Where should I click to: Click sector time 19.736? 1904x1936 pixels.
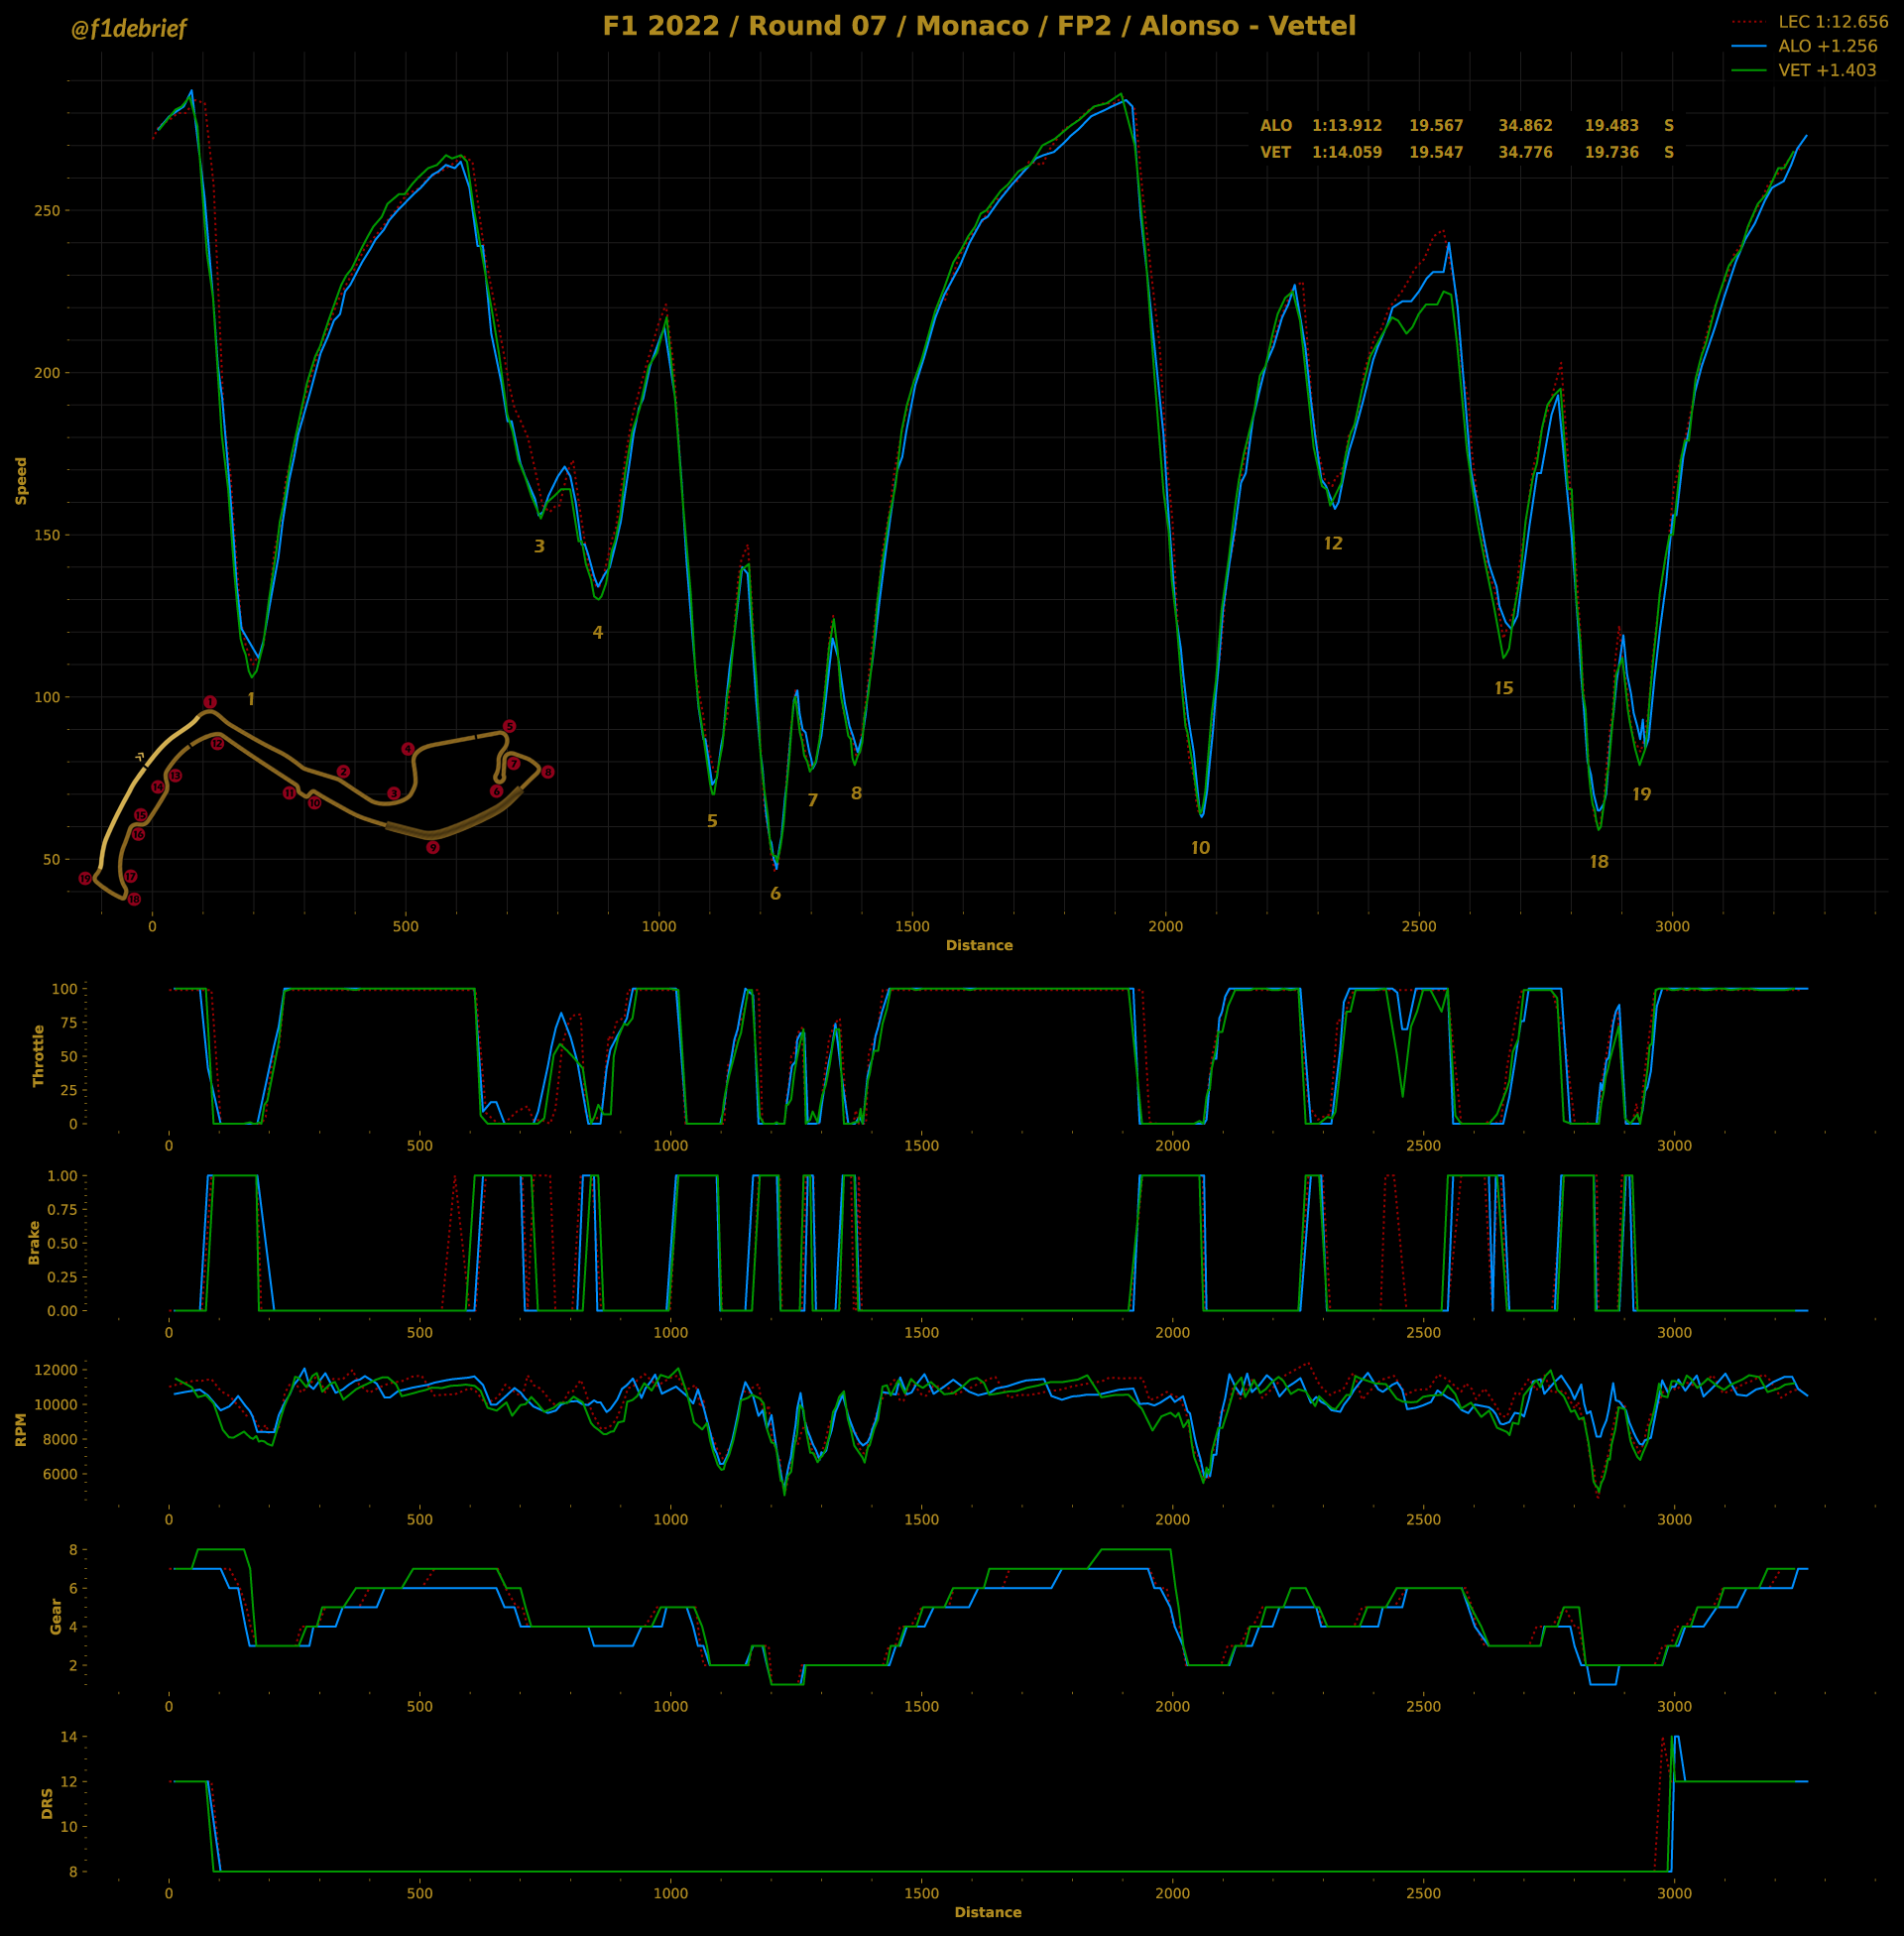[1611, 153]
